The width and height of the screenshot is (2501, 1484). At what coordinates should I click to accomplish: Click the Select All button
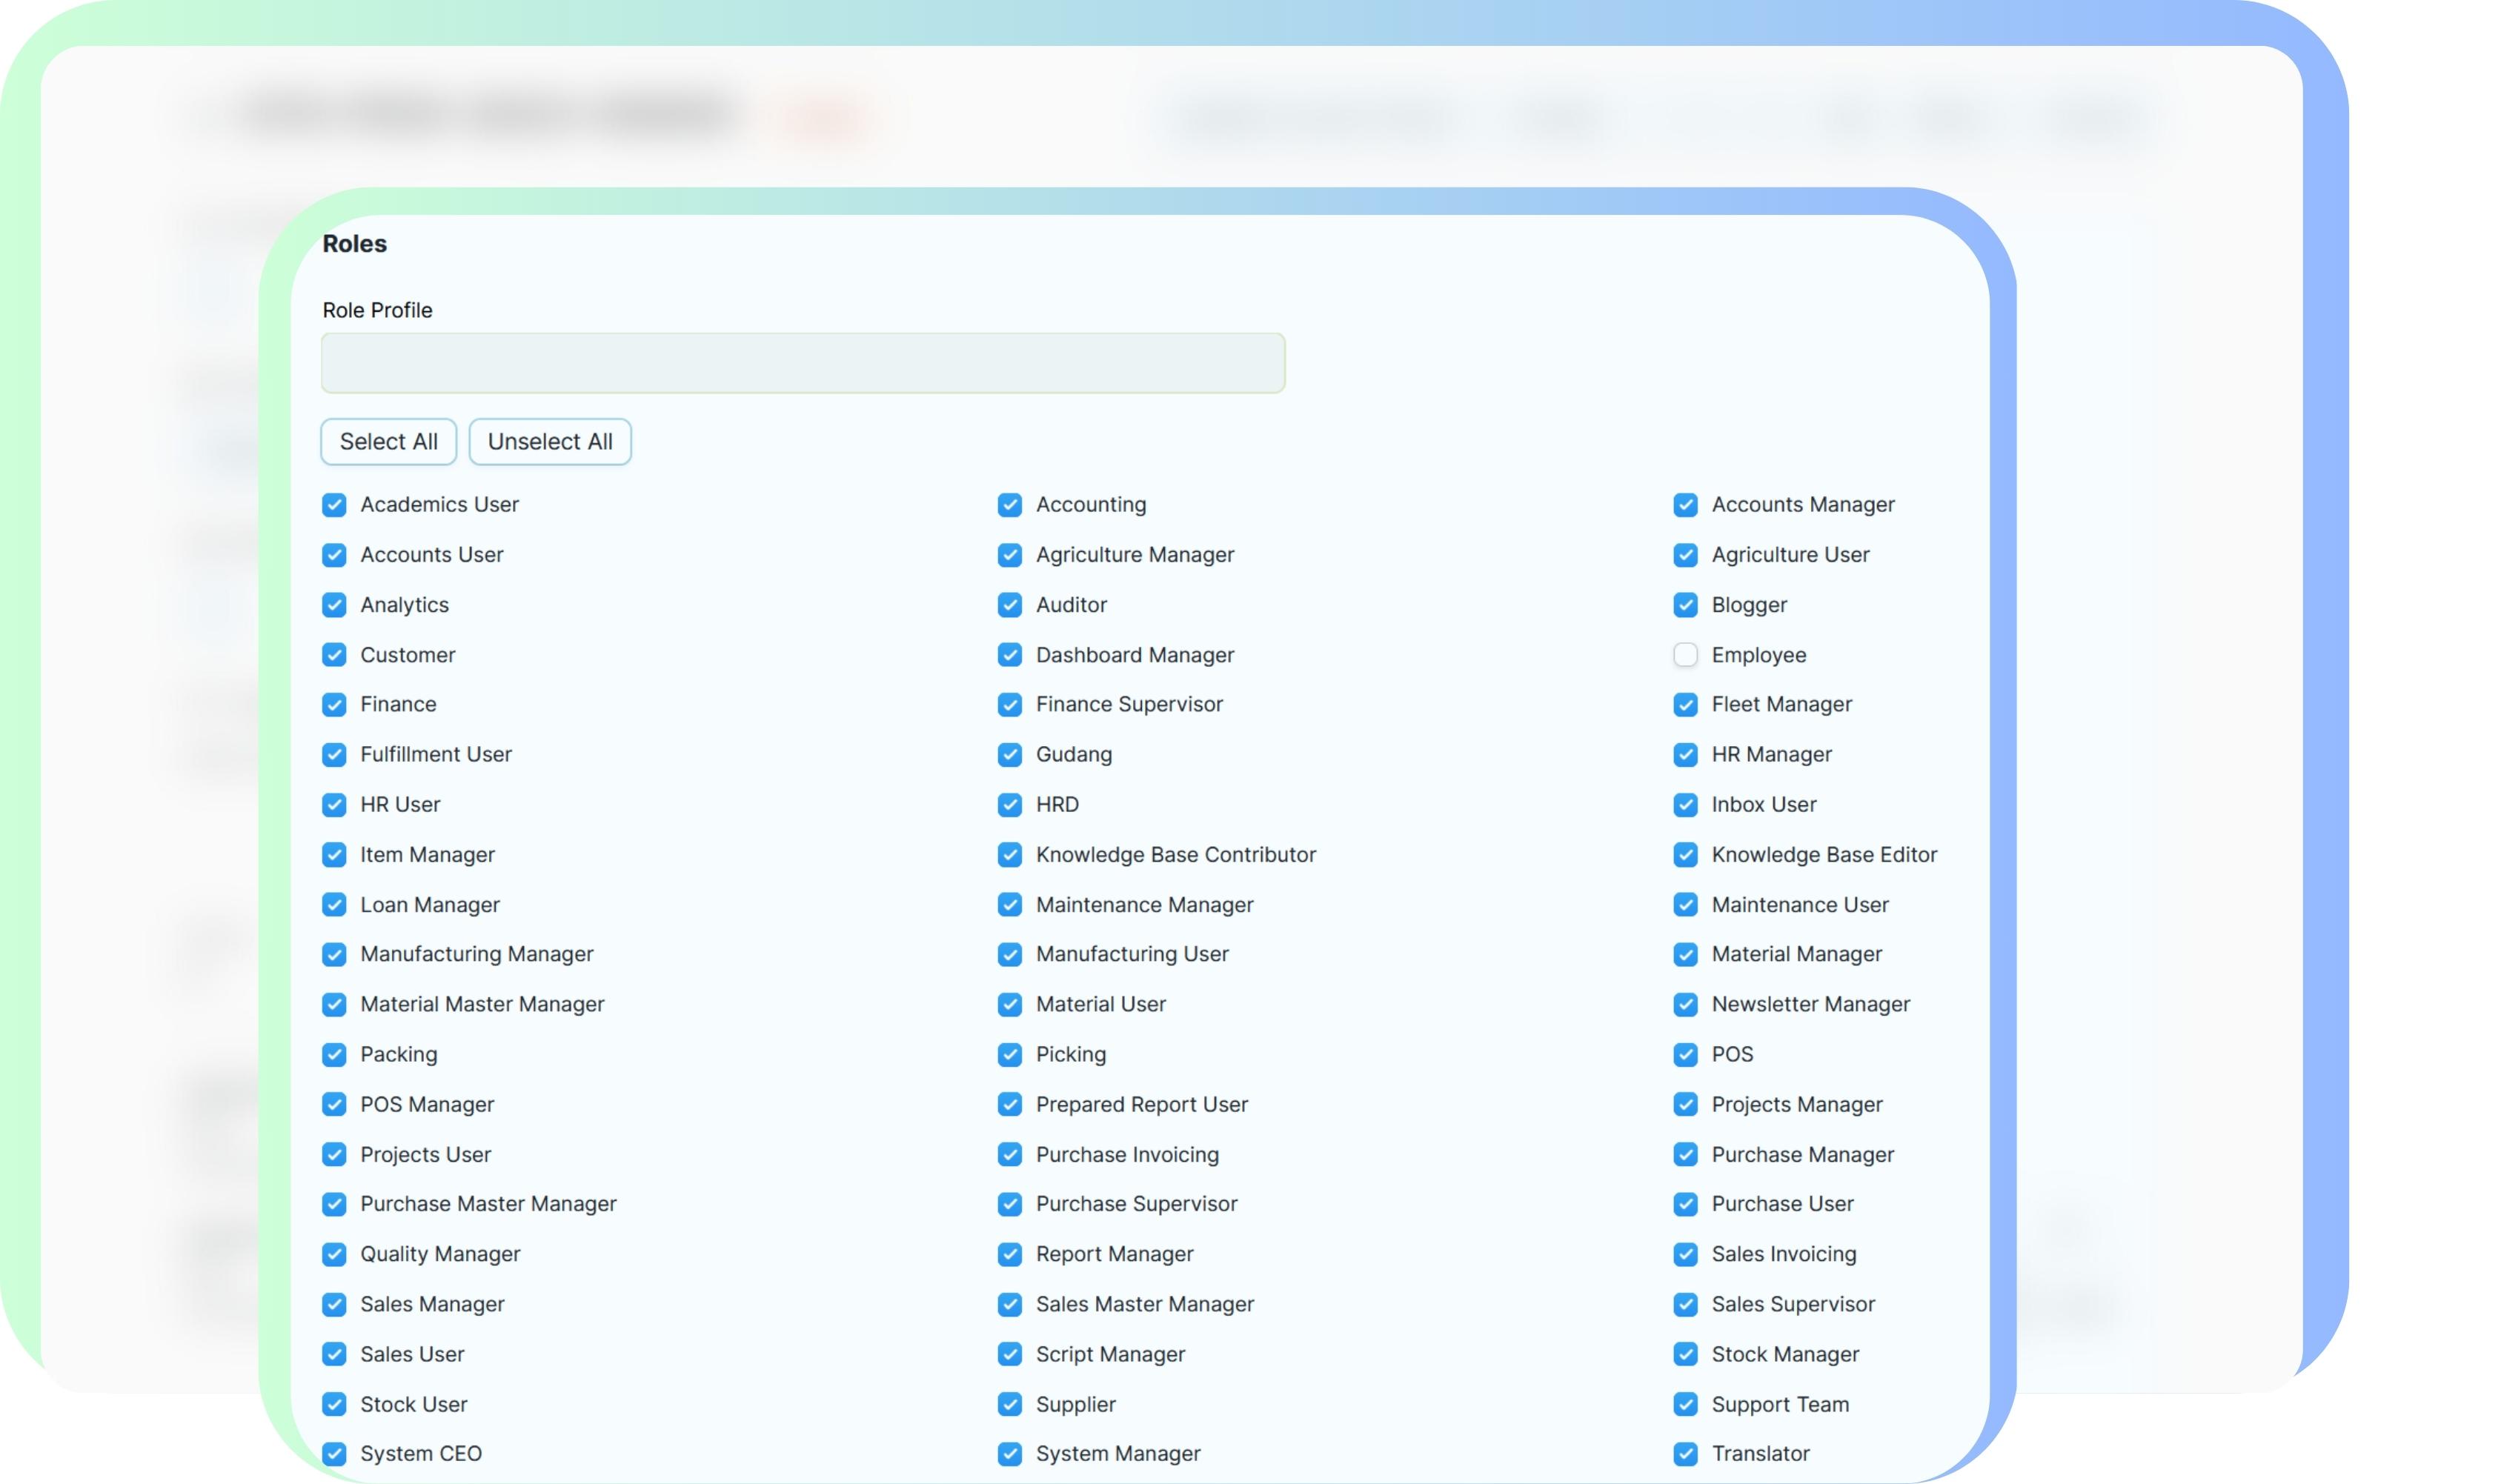pos(388,442)
